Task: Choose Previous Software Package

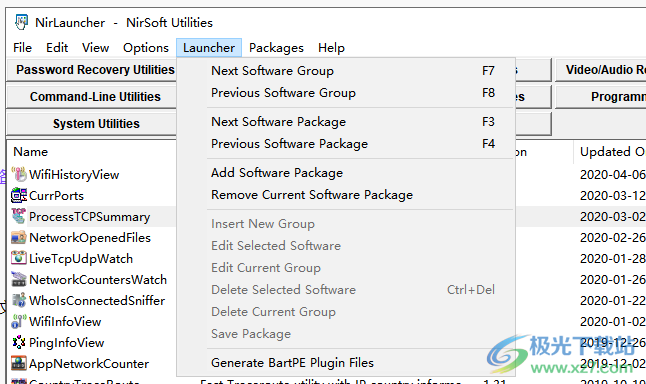Action: point(346,144)
